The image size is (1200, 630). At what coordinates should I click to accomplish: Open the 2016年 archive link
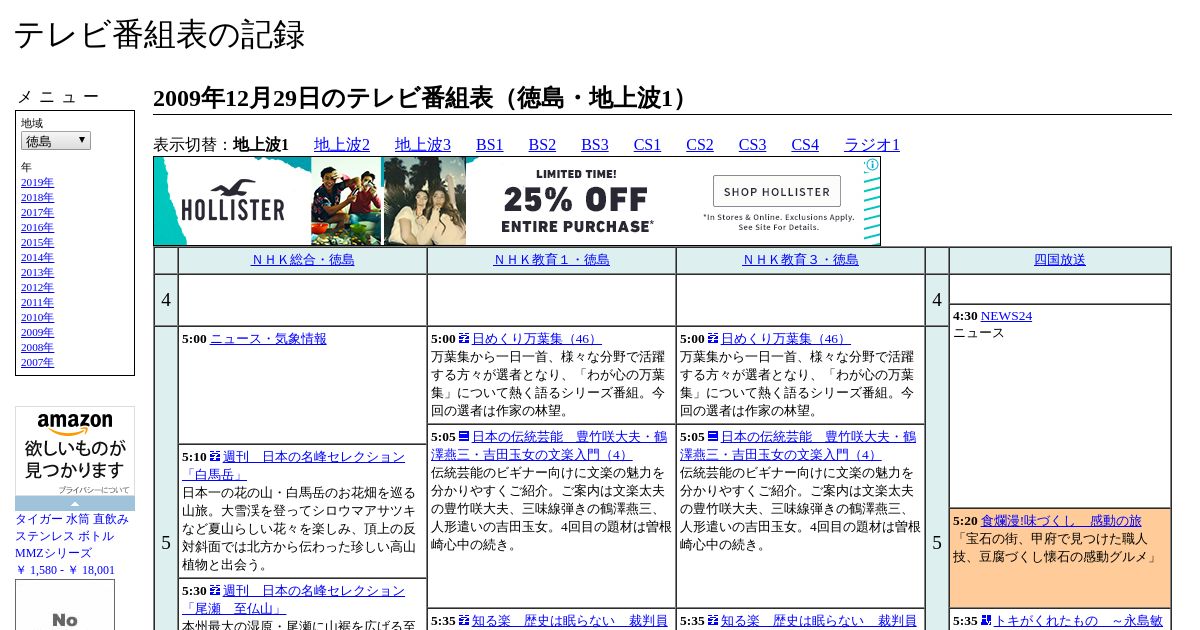[x=37, y=228]
